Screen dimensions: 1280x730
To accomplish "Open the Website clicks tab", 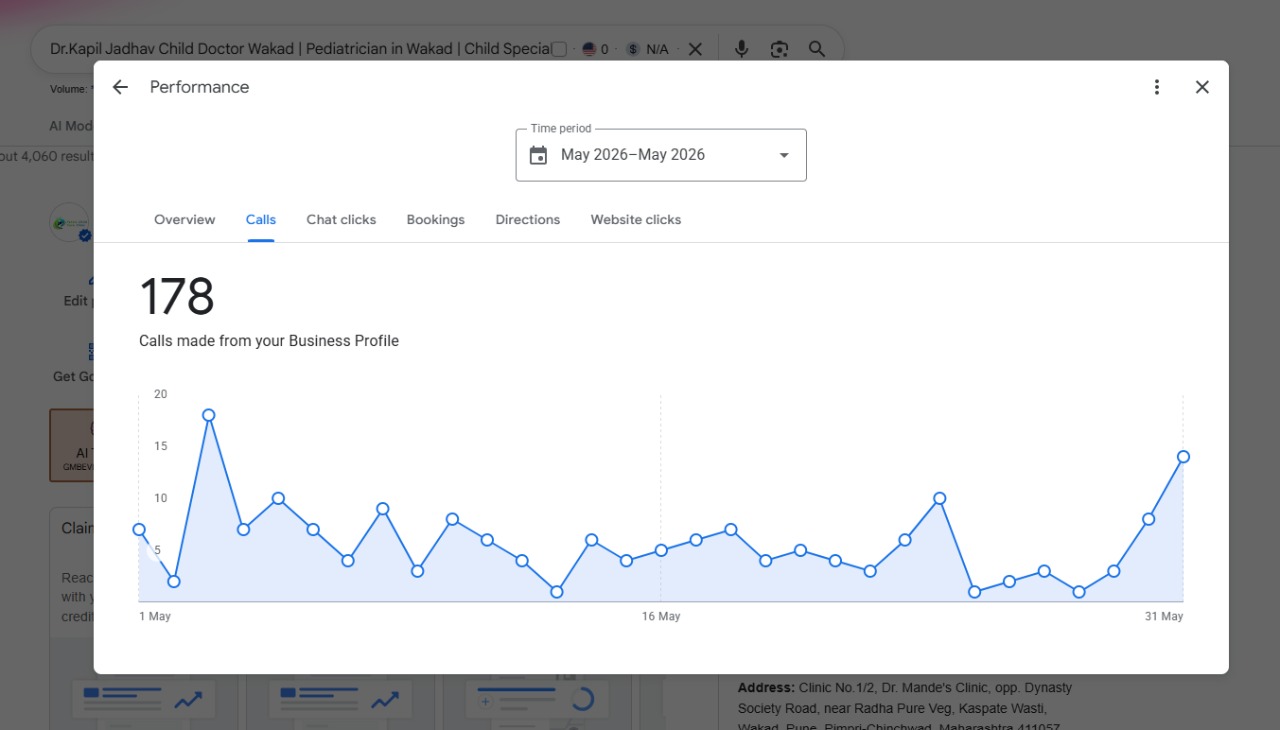I will click(x=635, y=220).
